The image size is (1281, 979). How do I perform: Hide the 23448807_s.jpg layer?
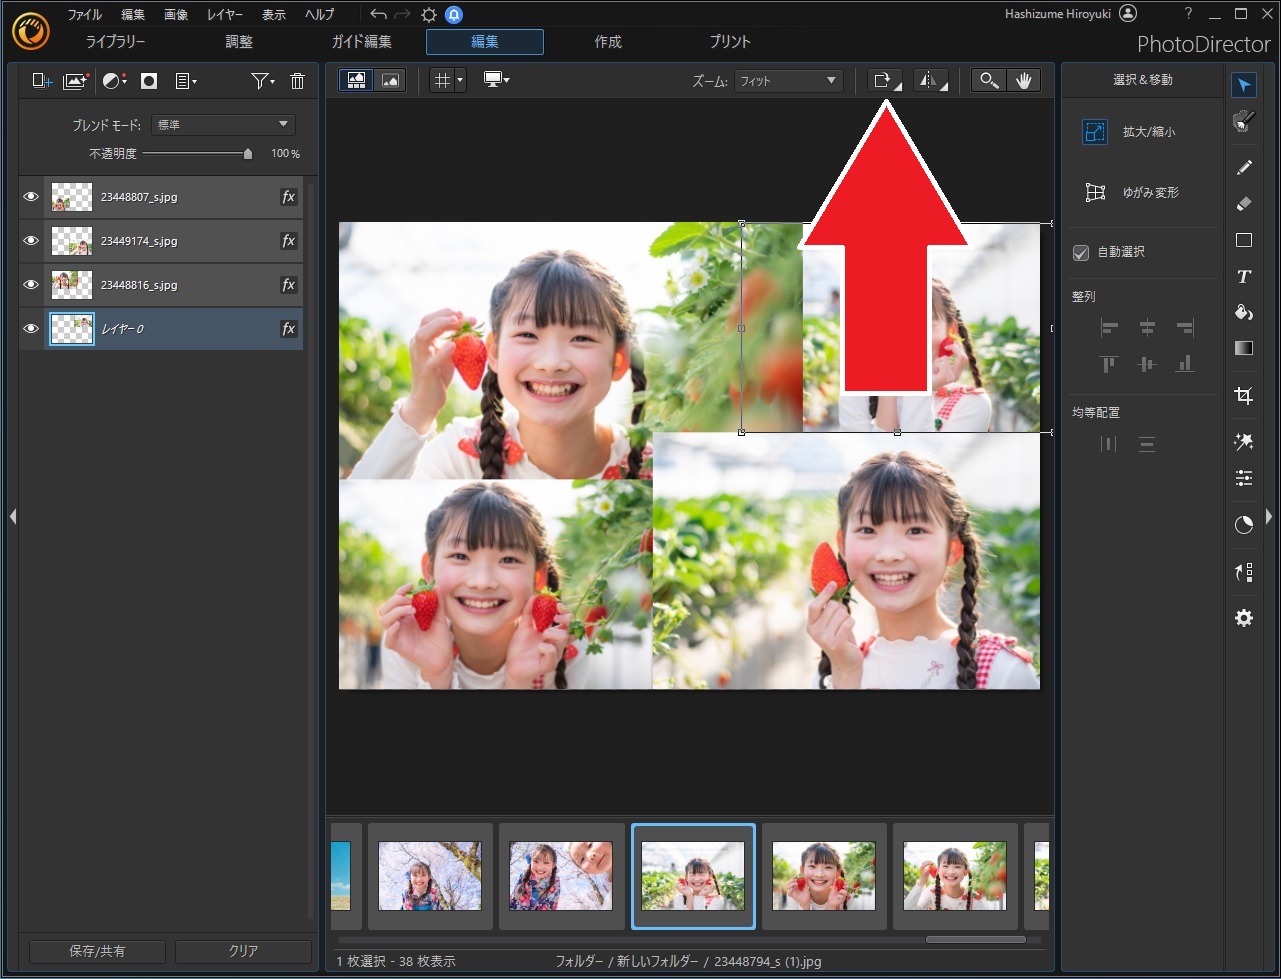coord(31,197)
